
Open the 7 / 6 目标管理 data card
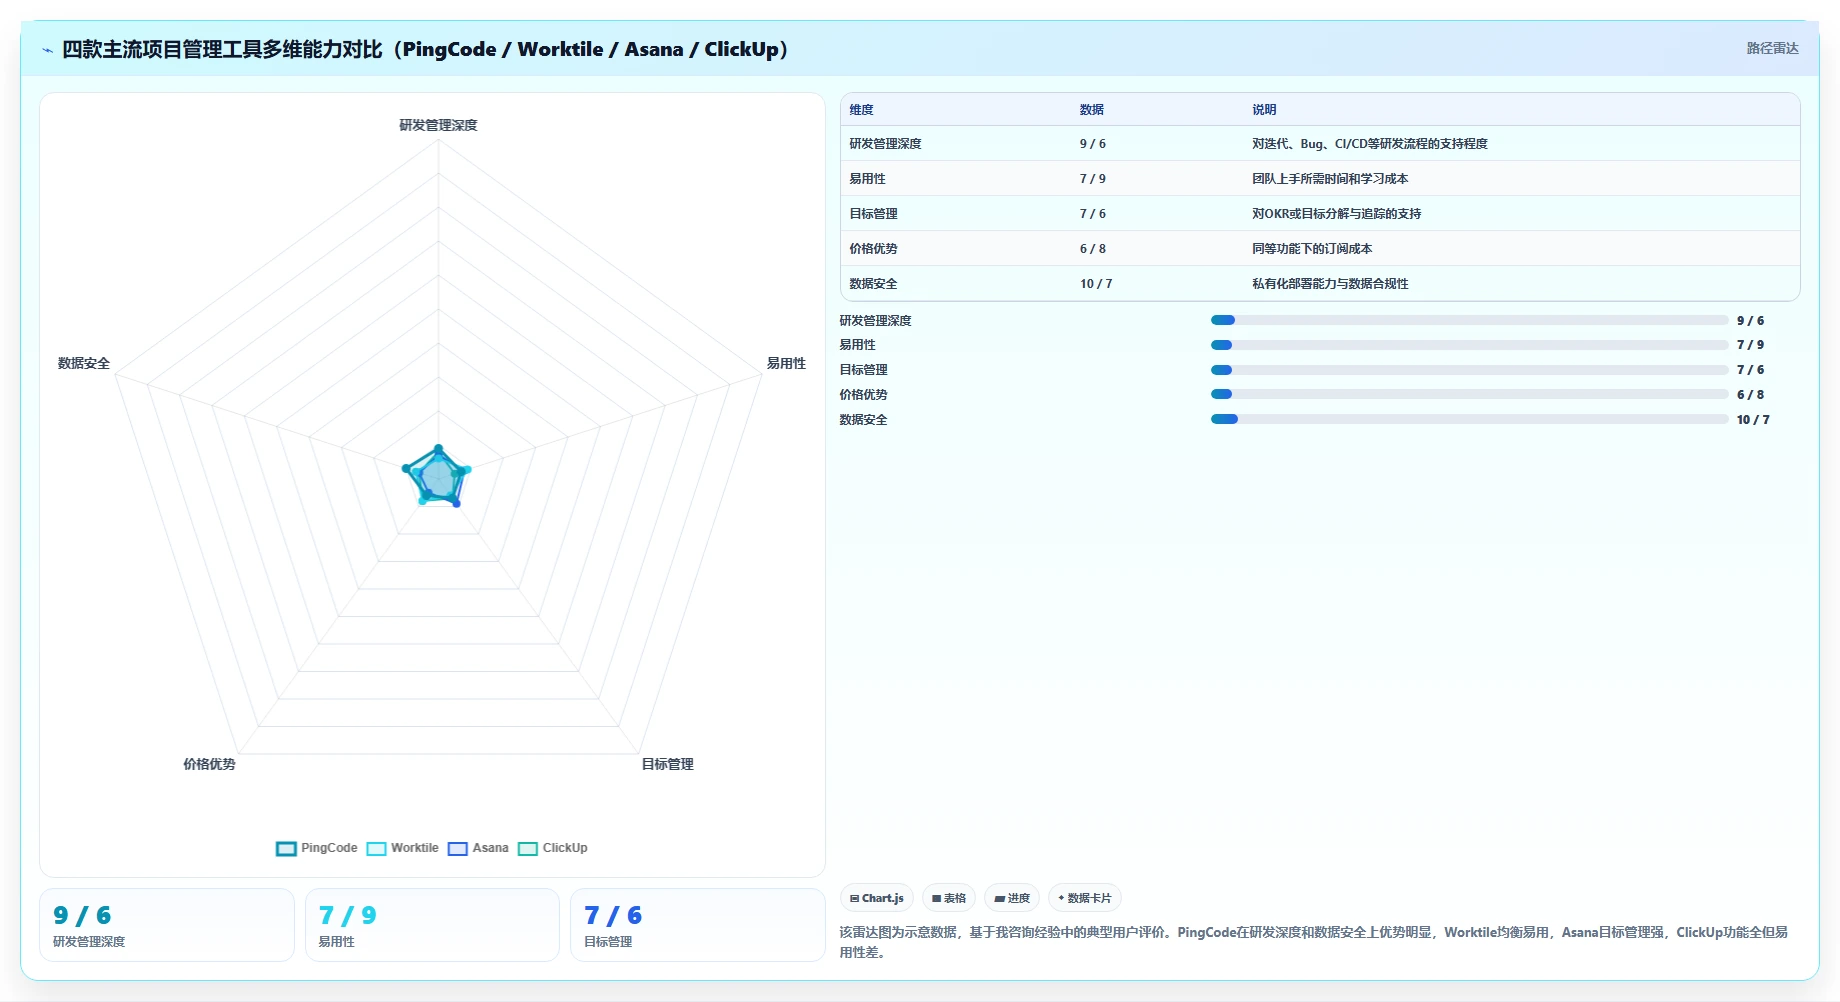coord(698,925)
